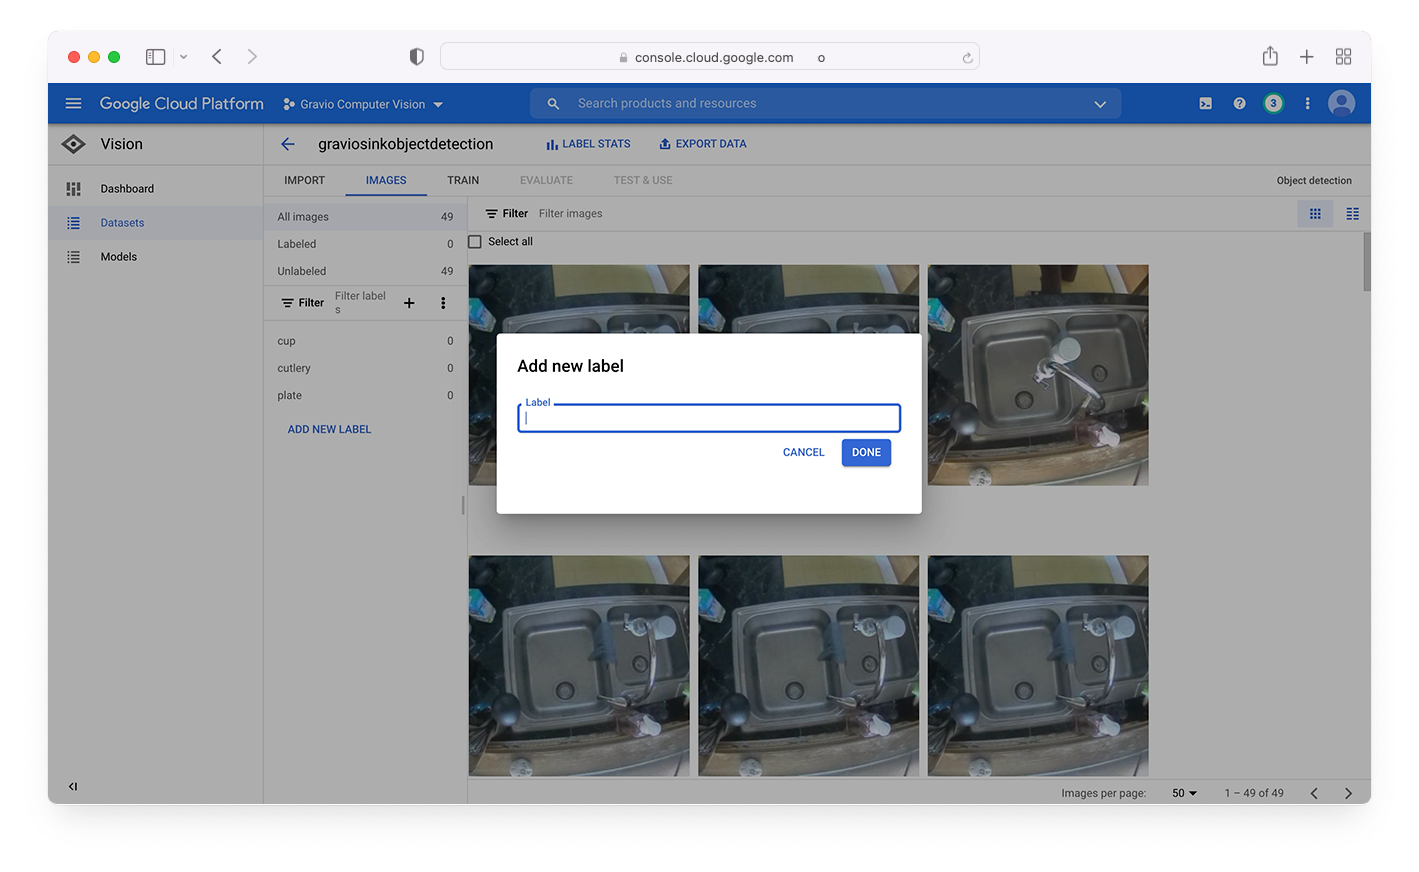Open Models in the sidebar
The width and height of the screenshot is (1419, 872).
pyautogui.click(x=118, y=256)
